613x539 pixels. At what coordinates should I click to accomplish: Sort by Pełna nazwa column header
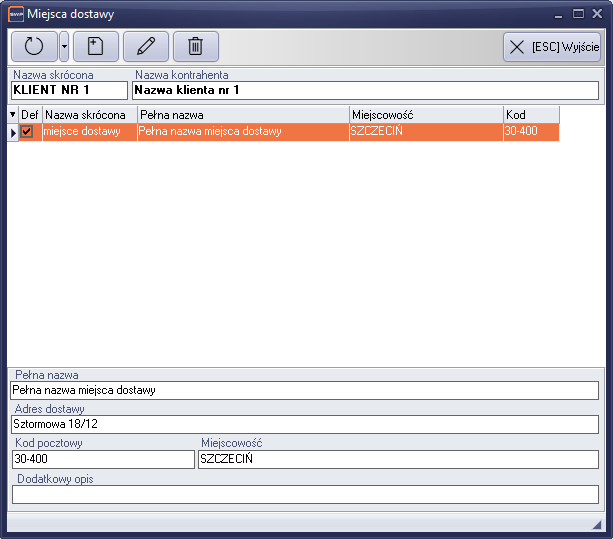pyautogui.click(x=243, y=115)
